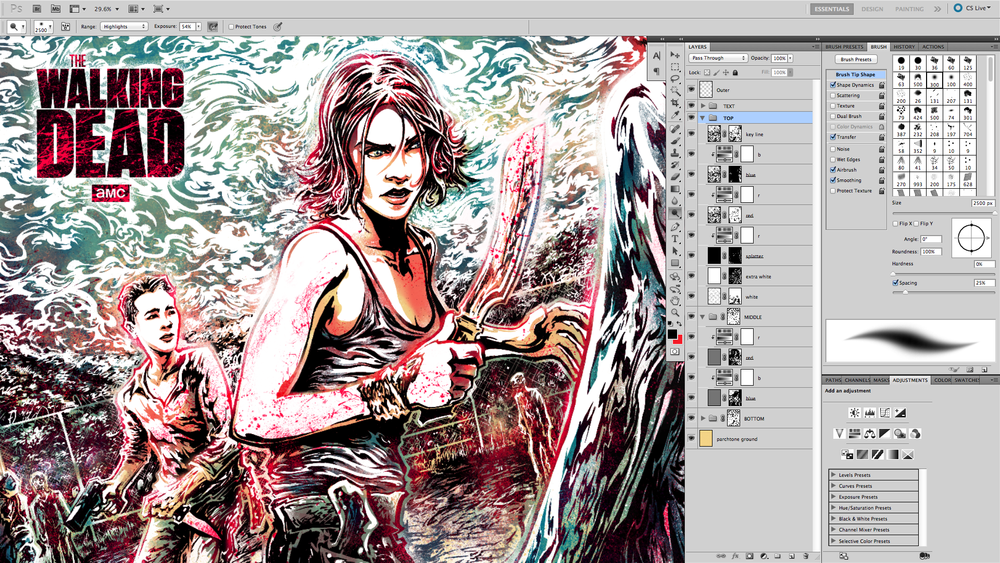Select the Pen tool

pos(675,227)
